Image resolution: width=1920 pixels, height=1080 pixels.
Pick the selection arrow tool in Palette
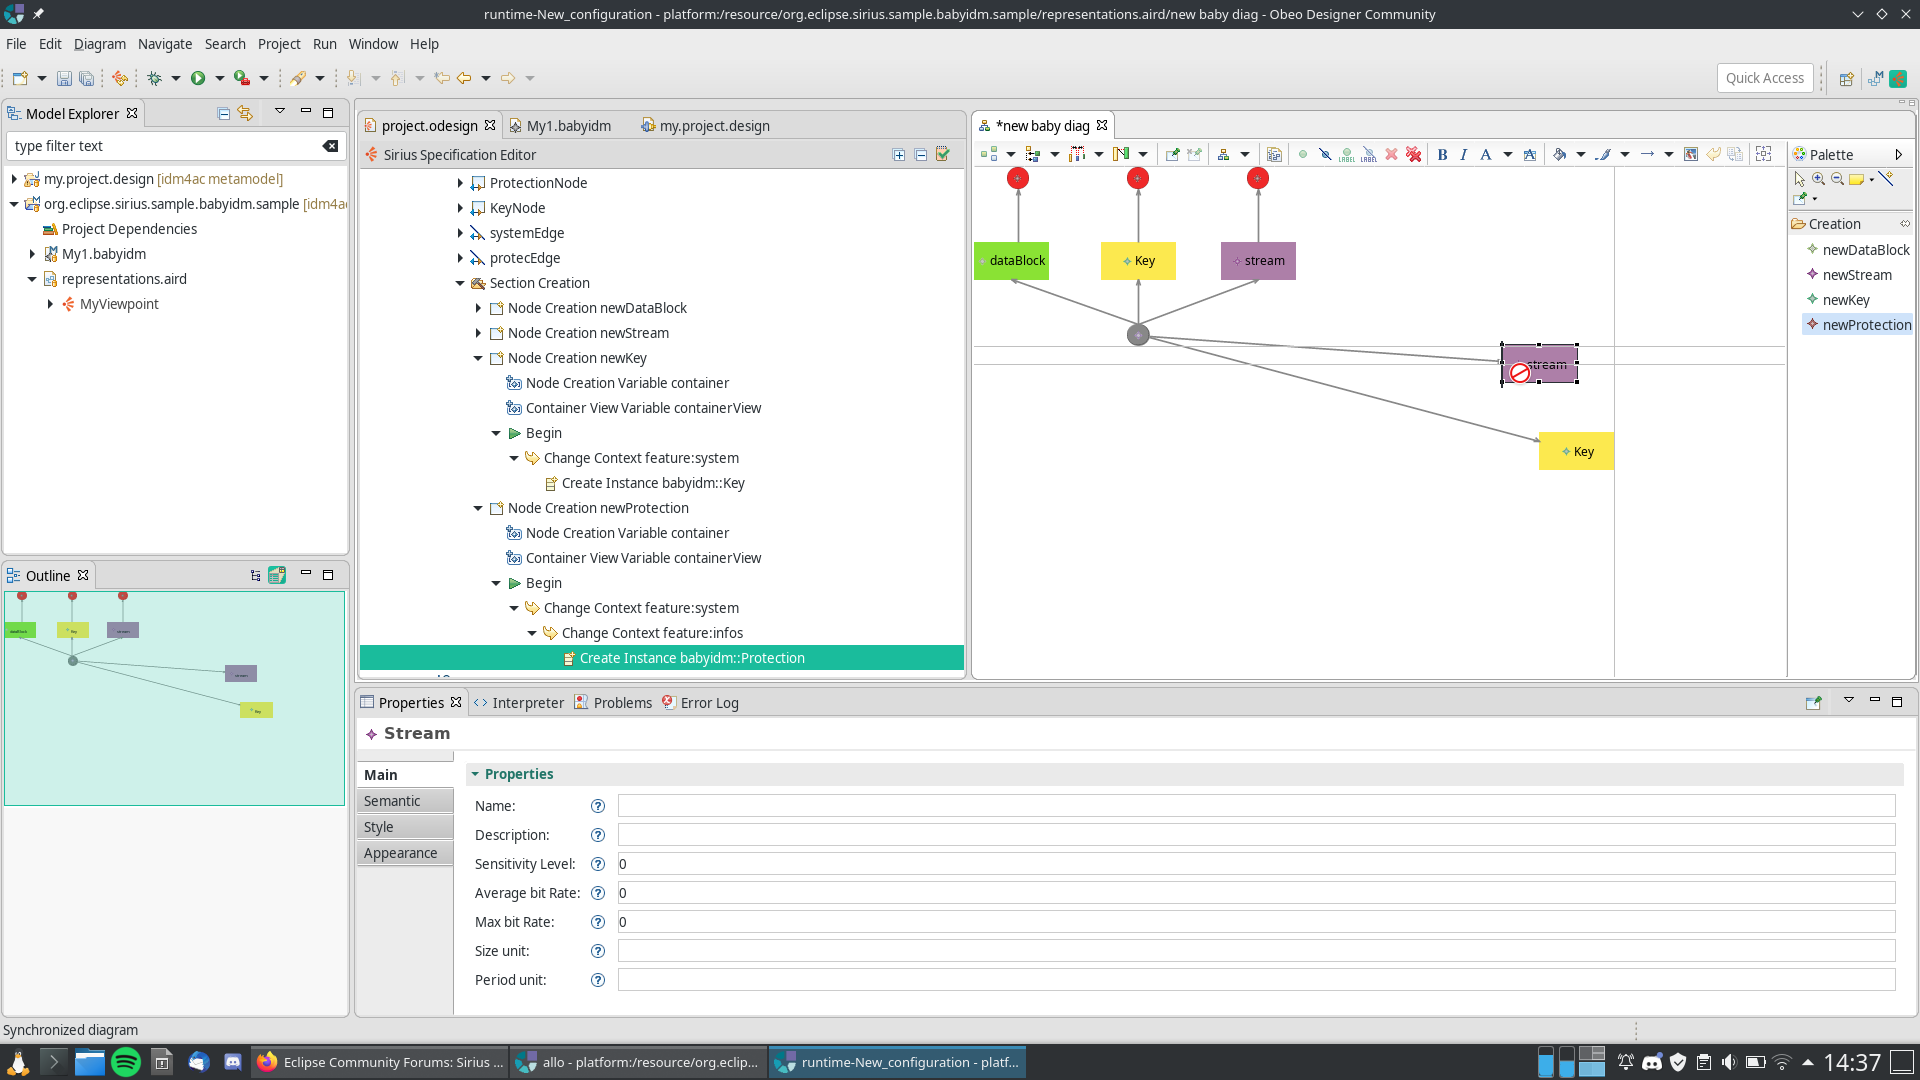[x=1800, y=179]
